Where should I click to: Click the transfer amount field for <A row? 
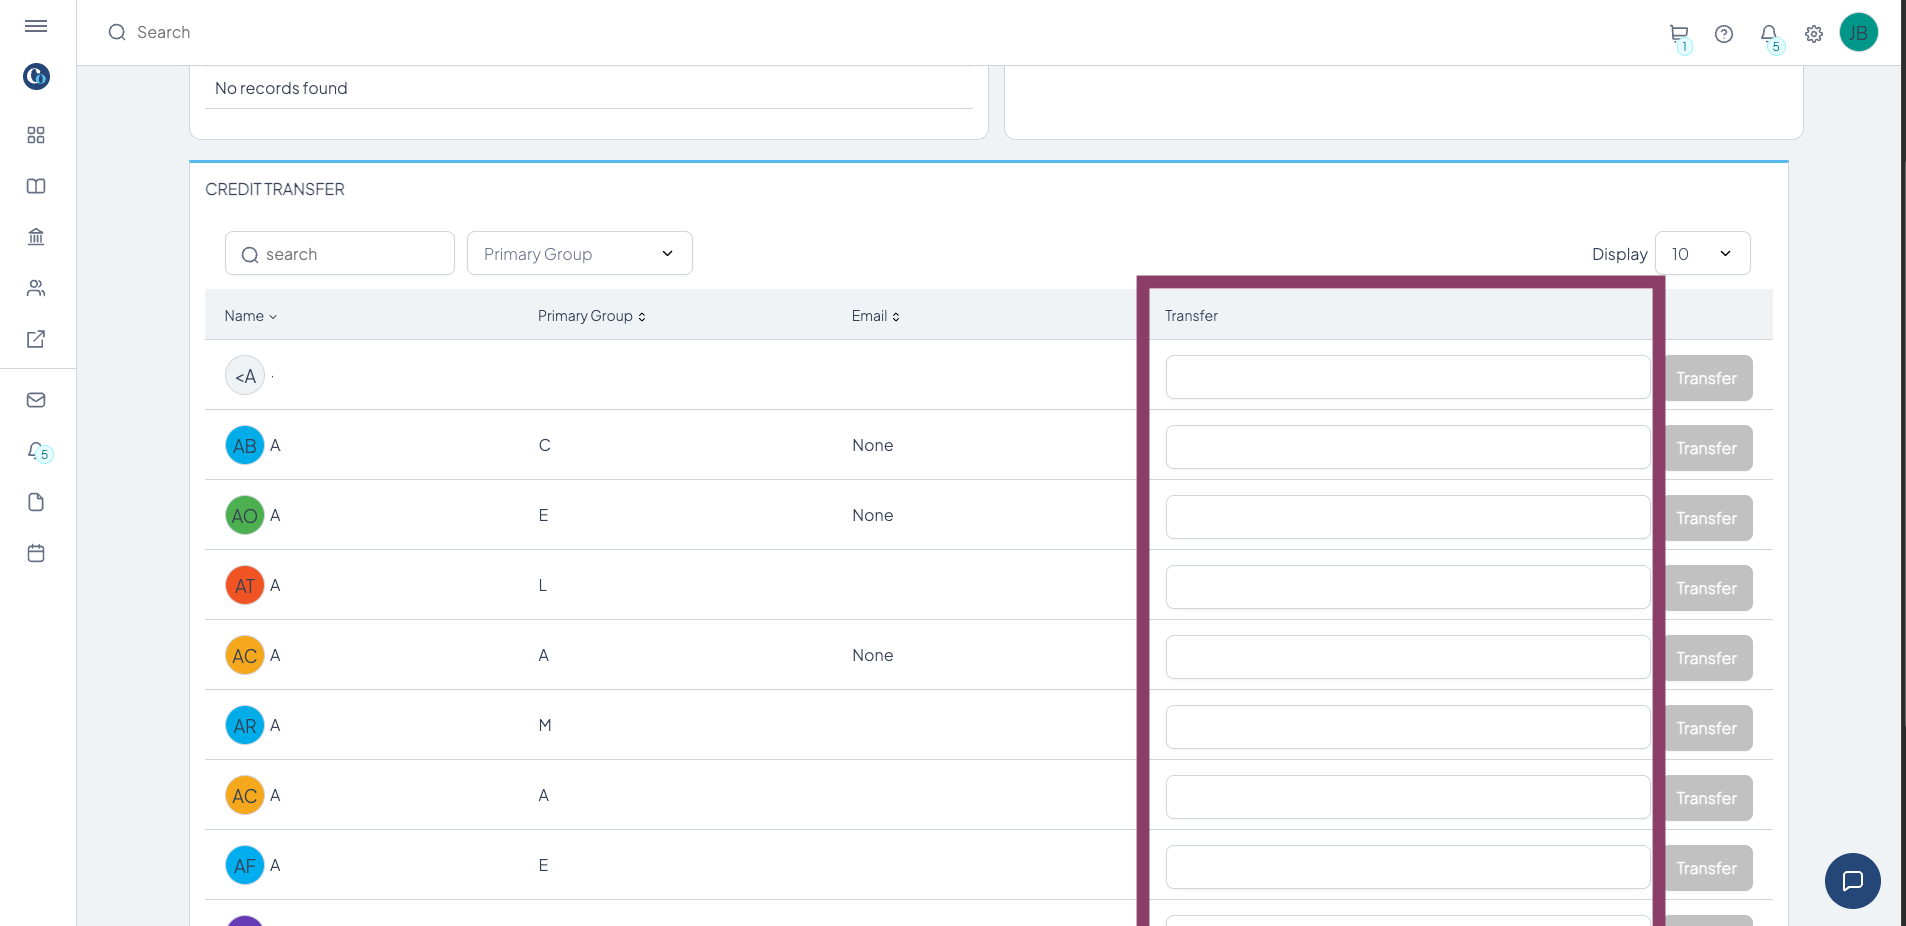(x=1408, y=377)
